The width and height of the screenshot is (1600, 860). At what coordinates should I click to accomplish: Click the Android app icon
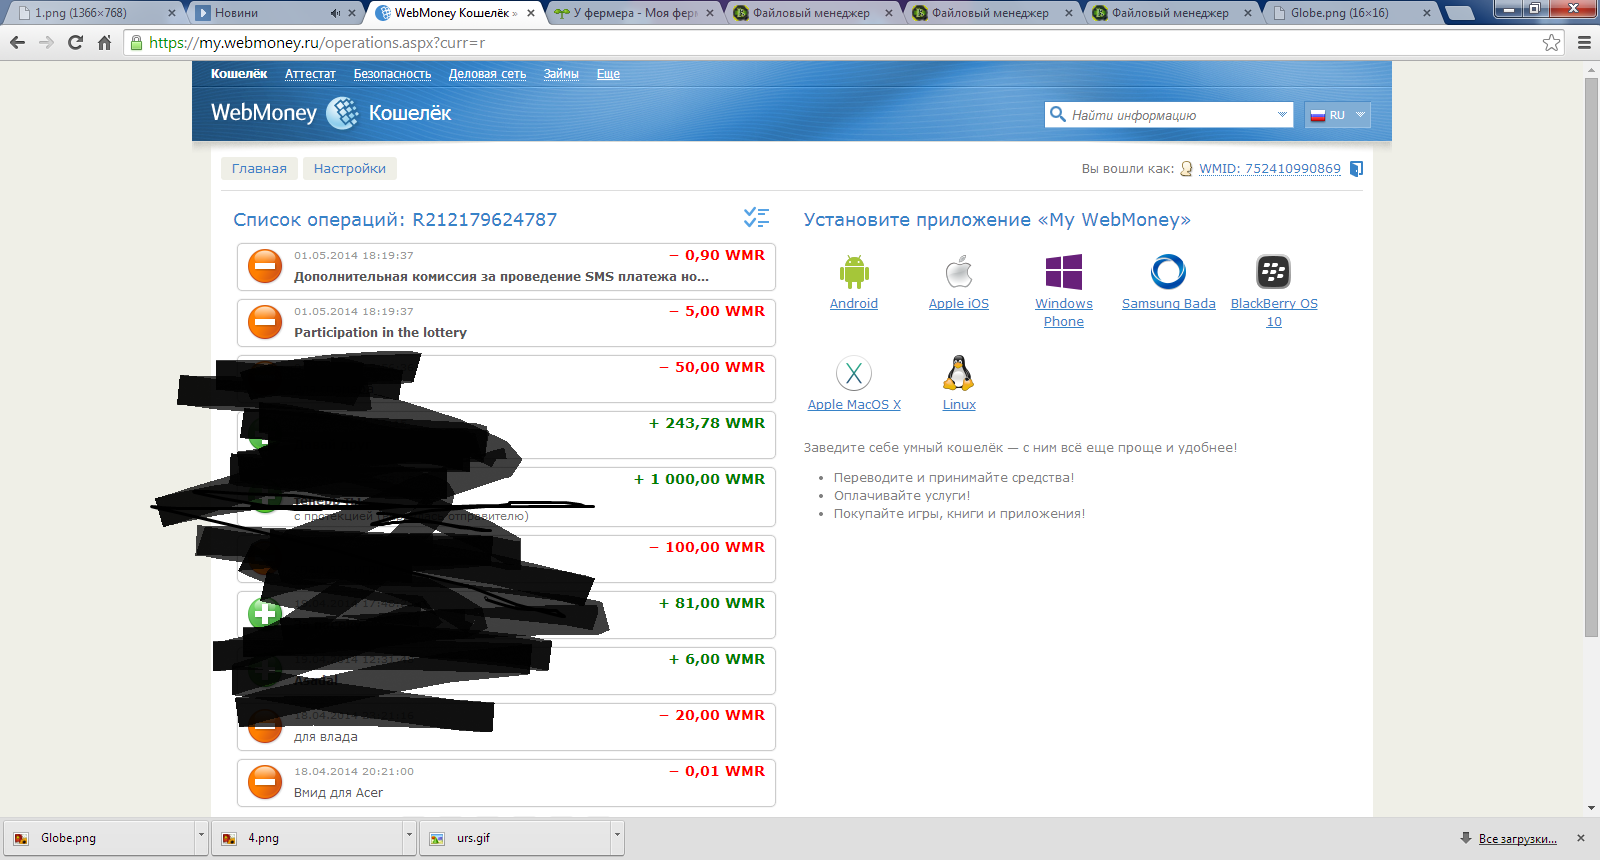click(854, 272)
